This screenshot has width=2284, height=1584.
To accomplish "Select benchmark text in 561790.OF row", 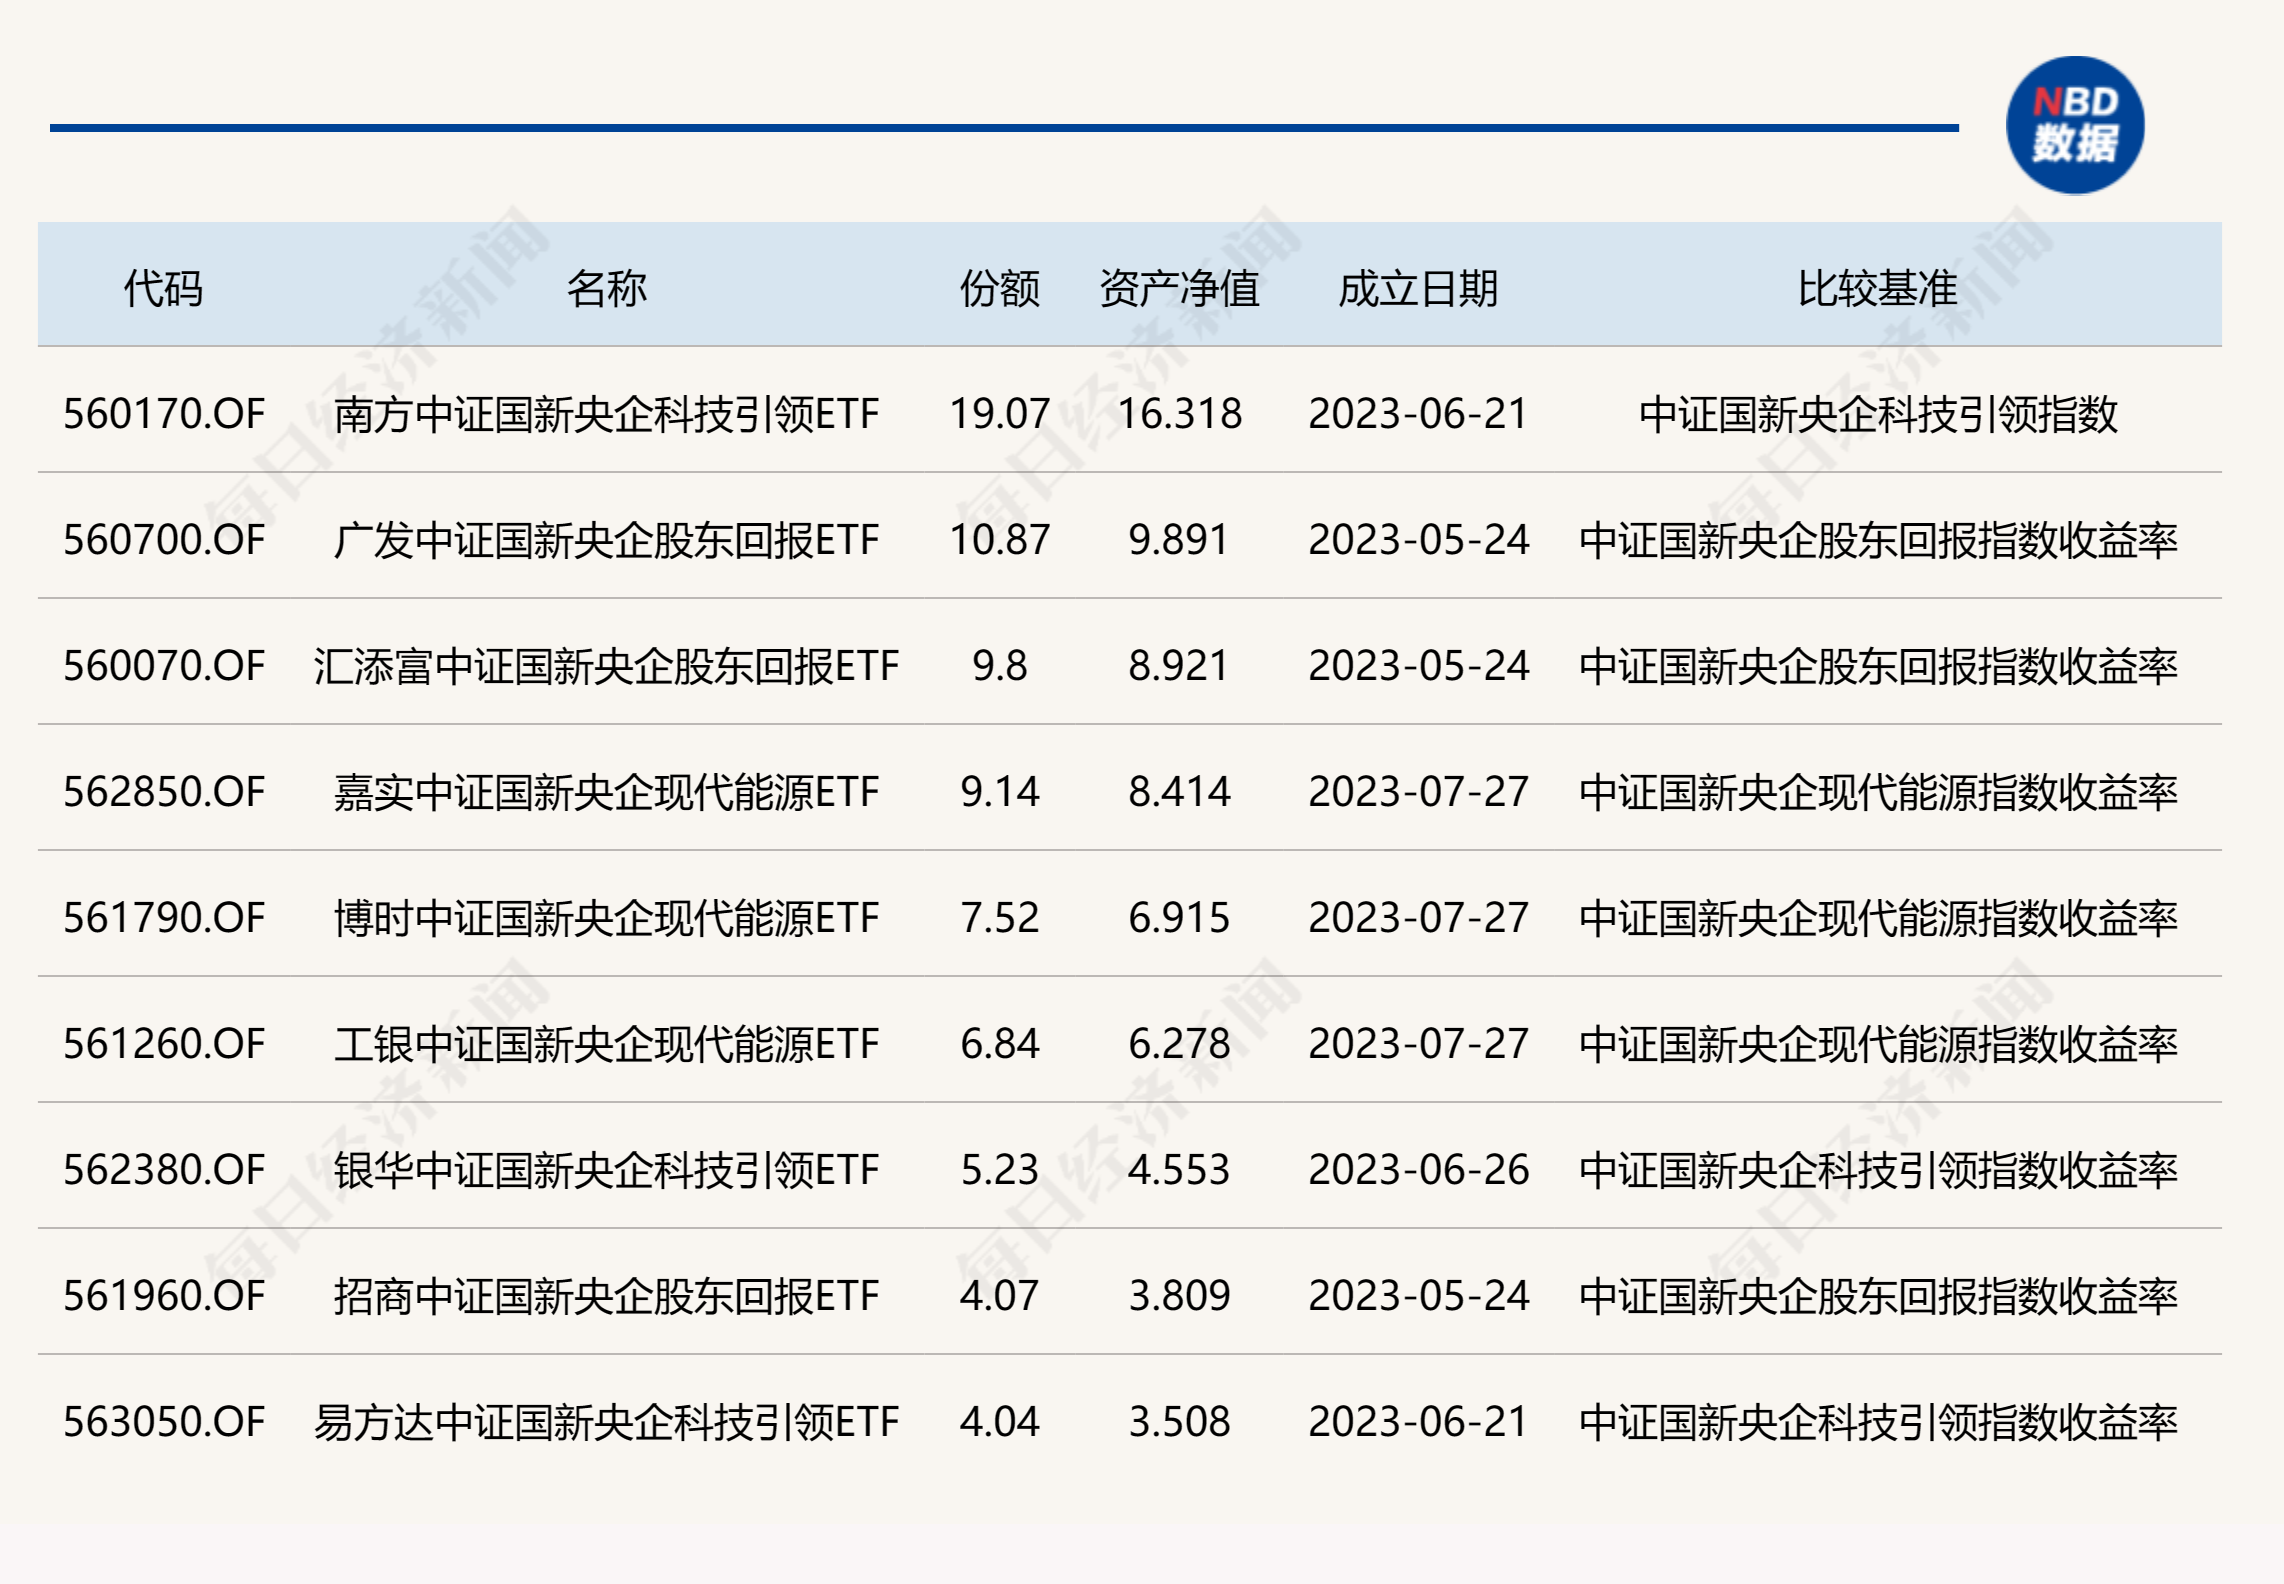I will 1878,918.
